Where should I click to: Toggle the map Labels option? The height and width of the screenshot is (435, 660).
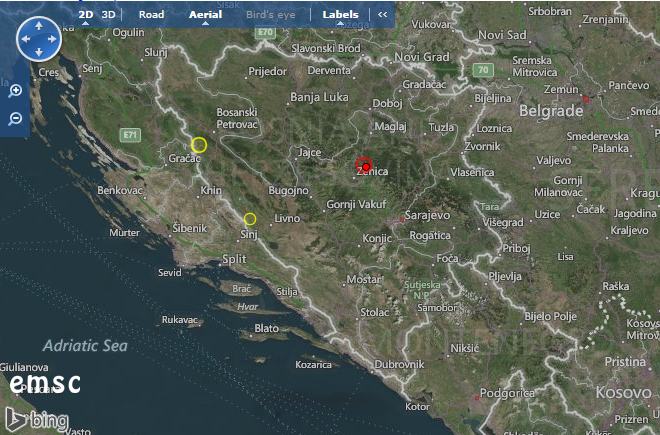[x=340, y=15]
